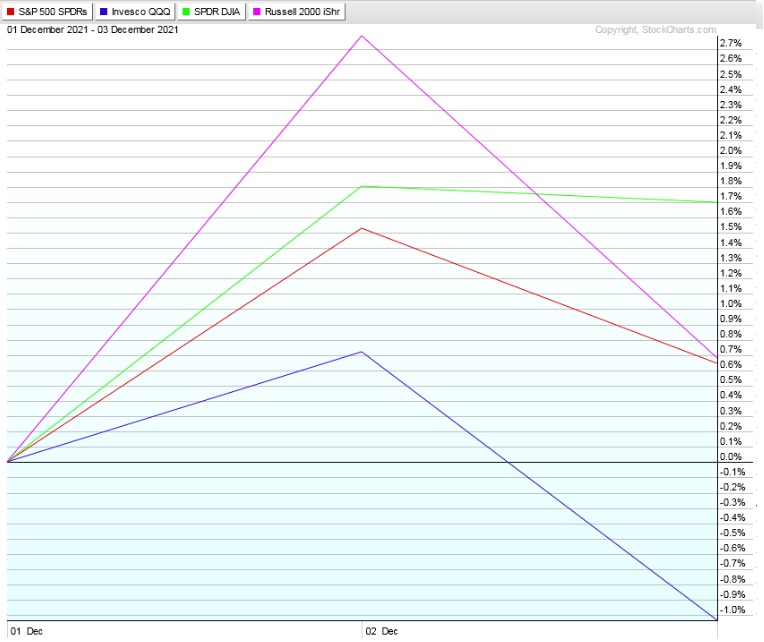
Task: Click the 2.5% axis label
Action: coord(731,75)
